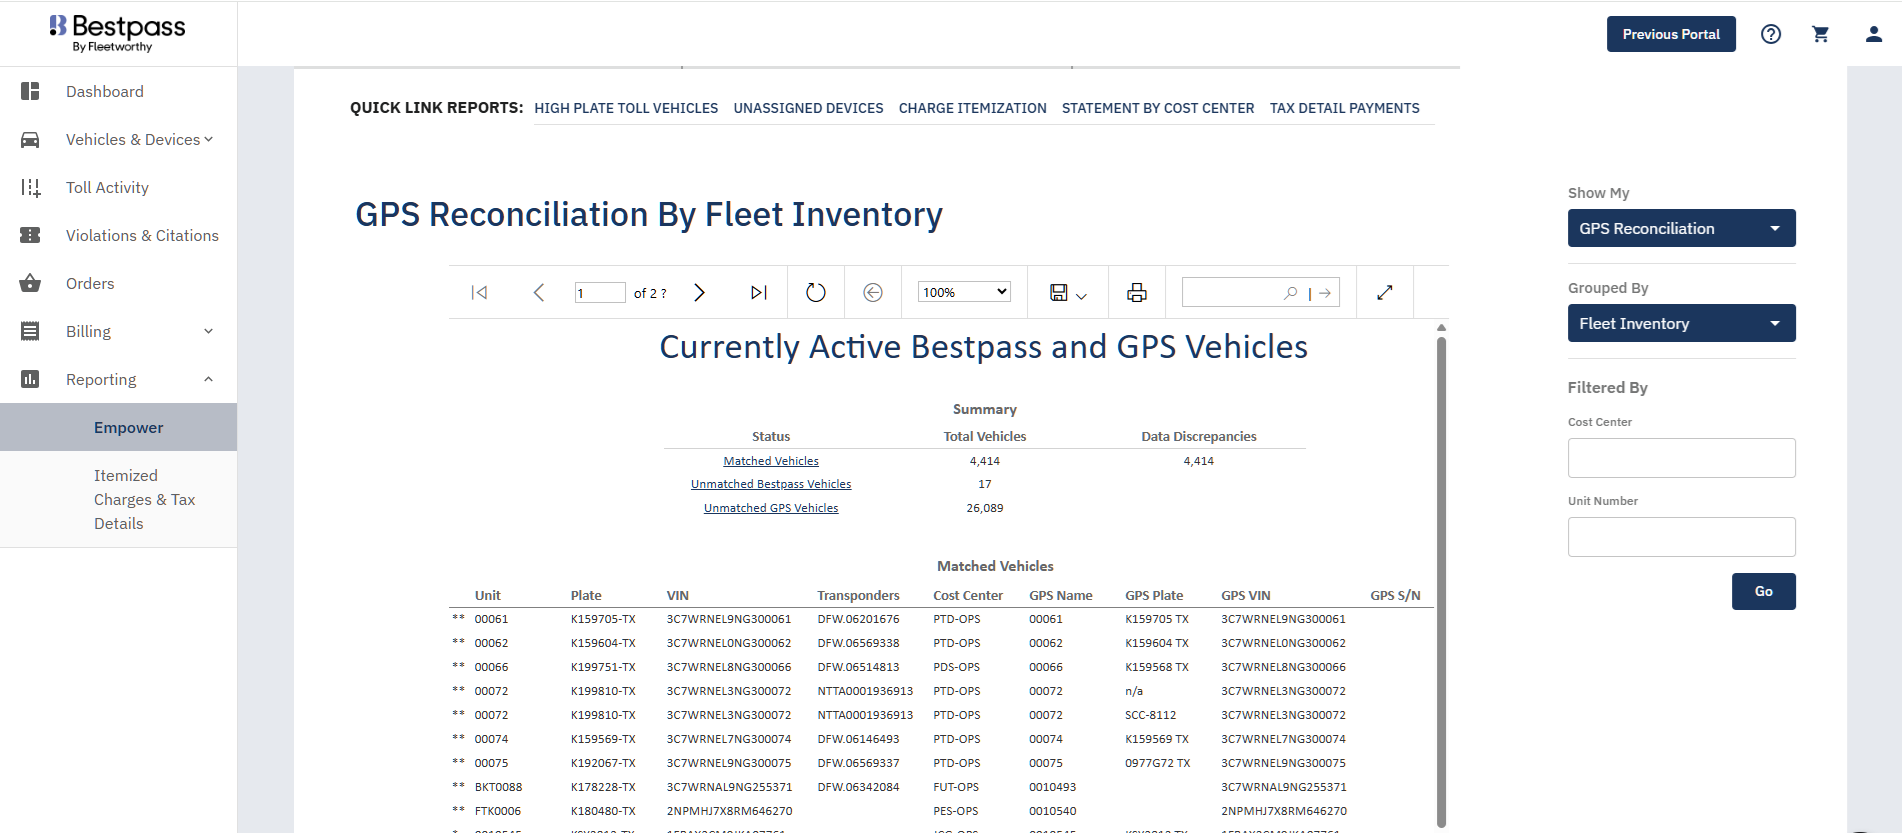
Task: Open Toll Activity in sidebar
Action: coord(107,187)
